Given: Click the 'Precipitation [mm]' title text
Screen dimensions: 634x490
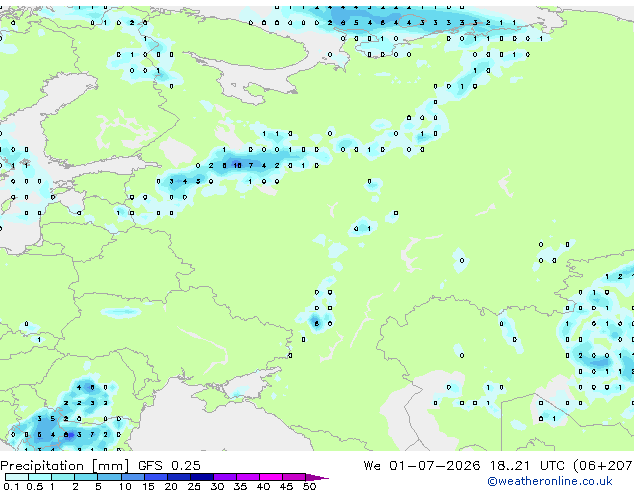Looking at the screenshot, I should click(x=64, y=466).
